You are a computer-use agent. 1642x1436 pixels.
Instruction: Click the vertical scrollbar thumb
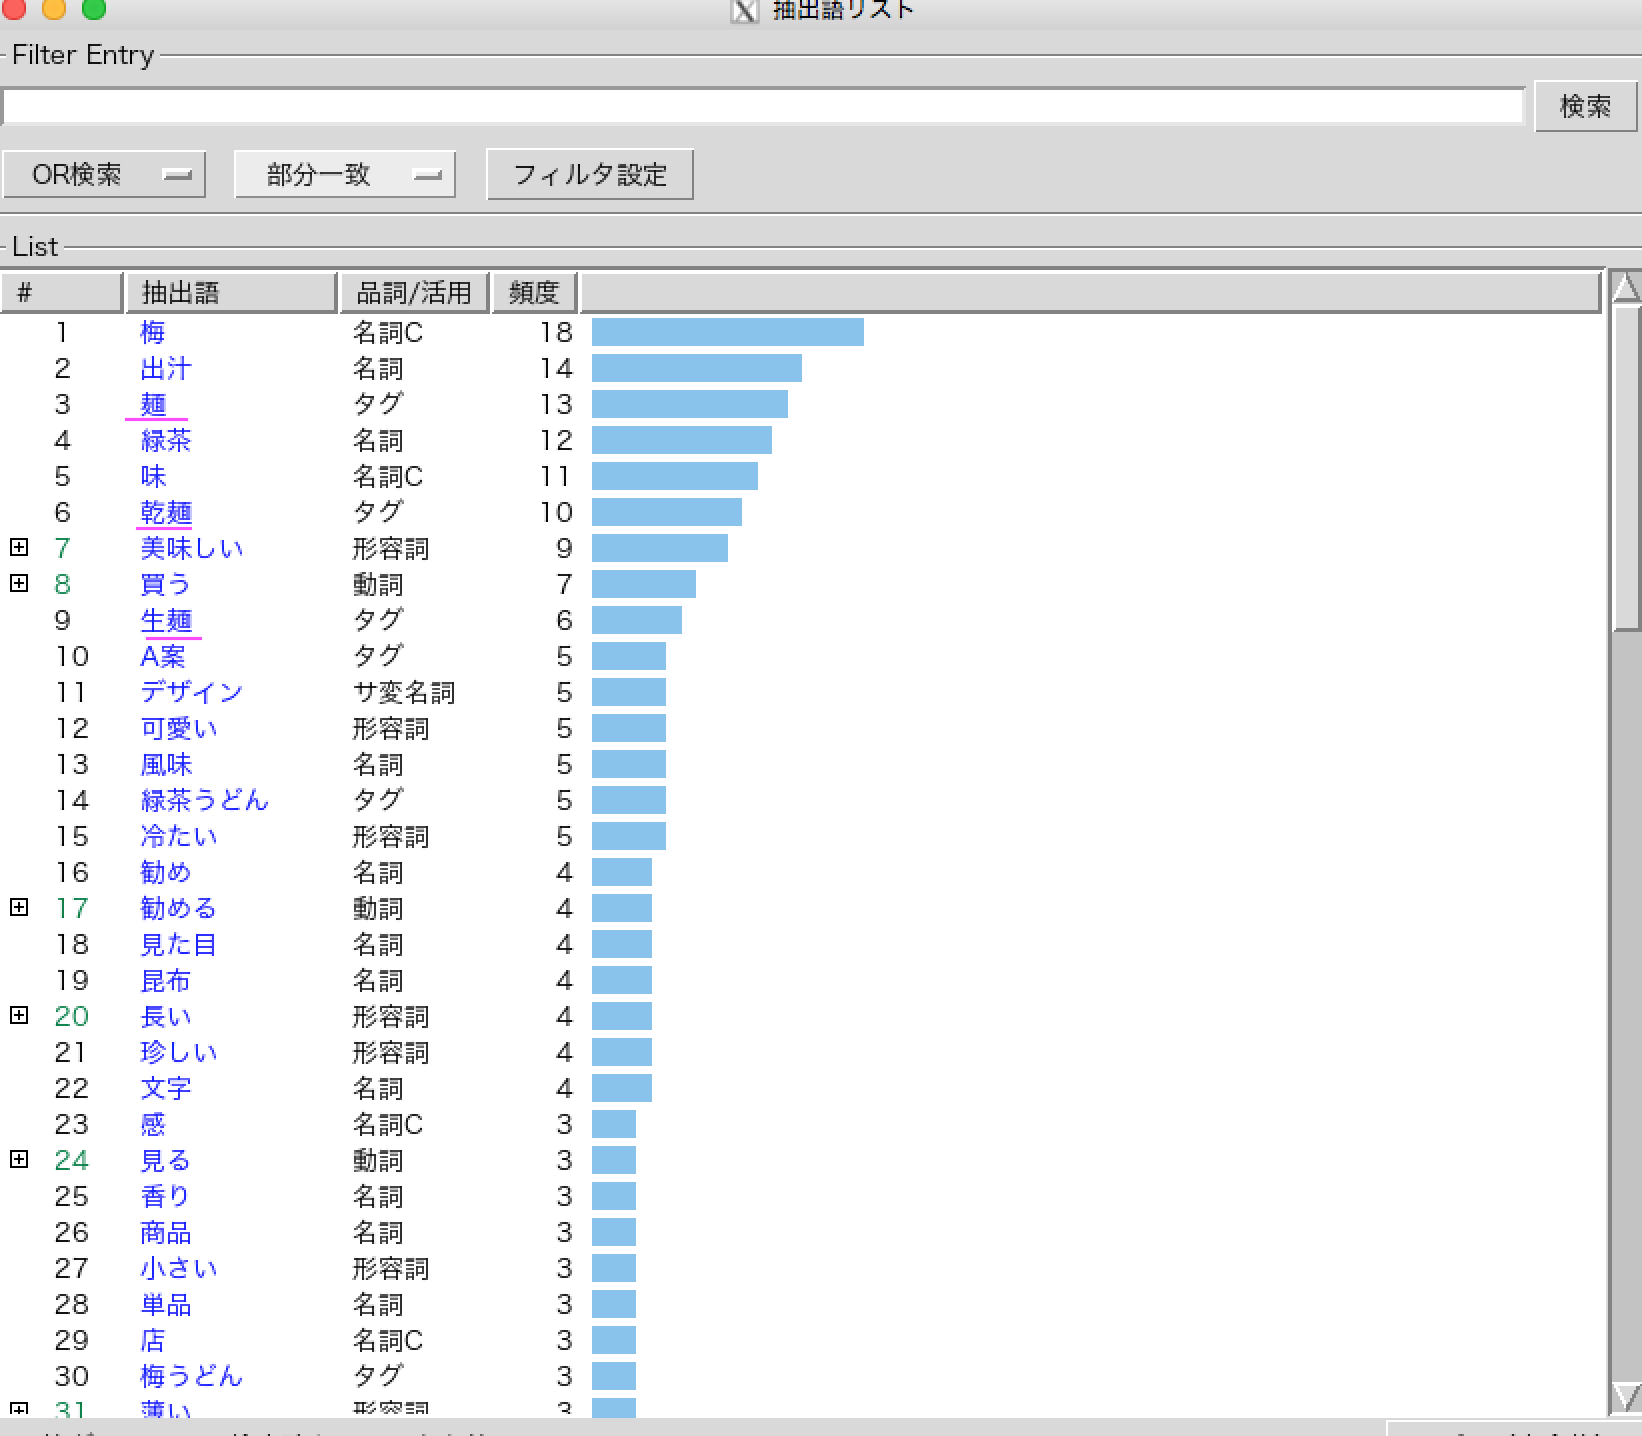pyautogui.click(x=1626, y=470)
